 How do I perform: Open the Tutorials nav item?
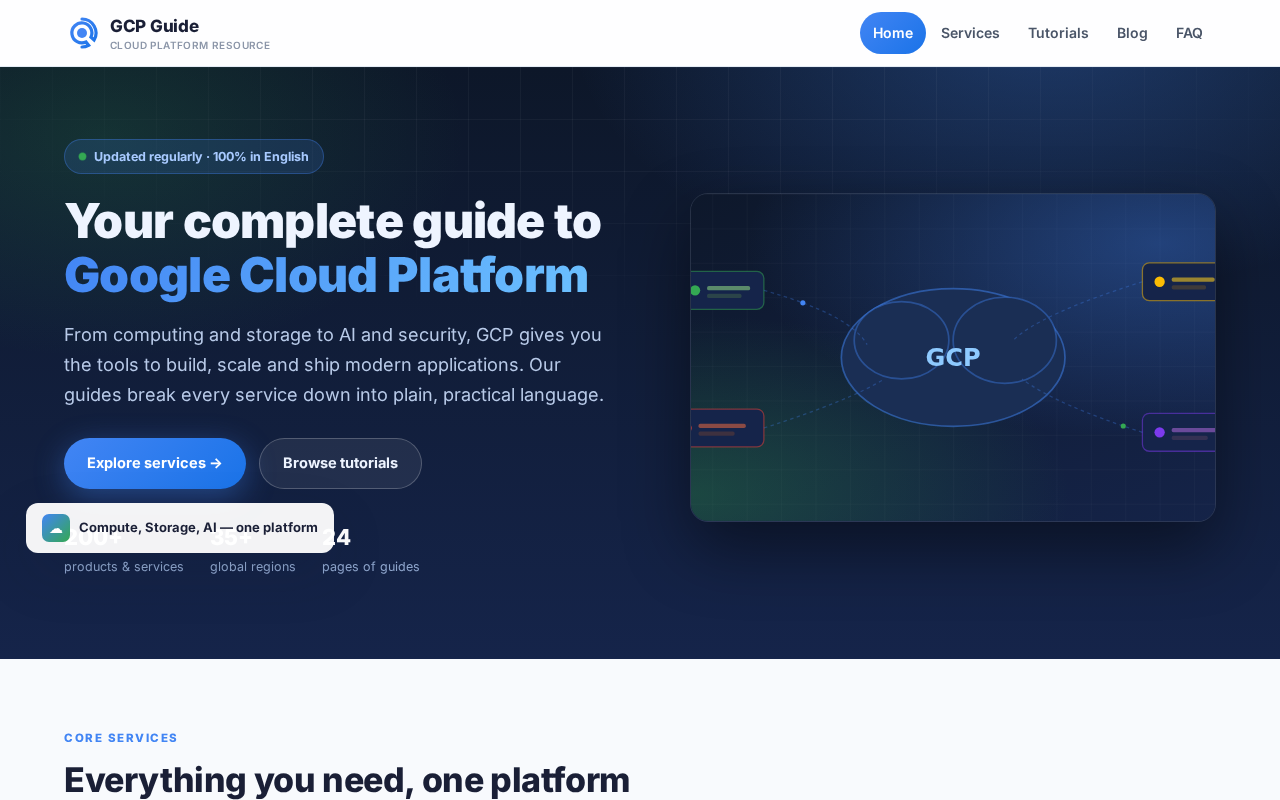tap(1058, 33)
